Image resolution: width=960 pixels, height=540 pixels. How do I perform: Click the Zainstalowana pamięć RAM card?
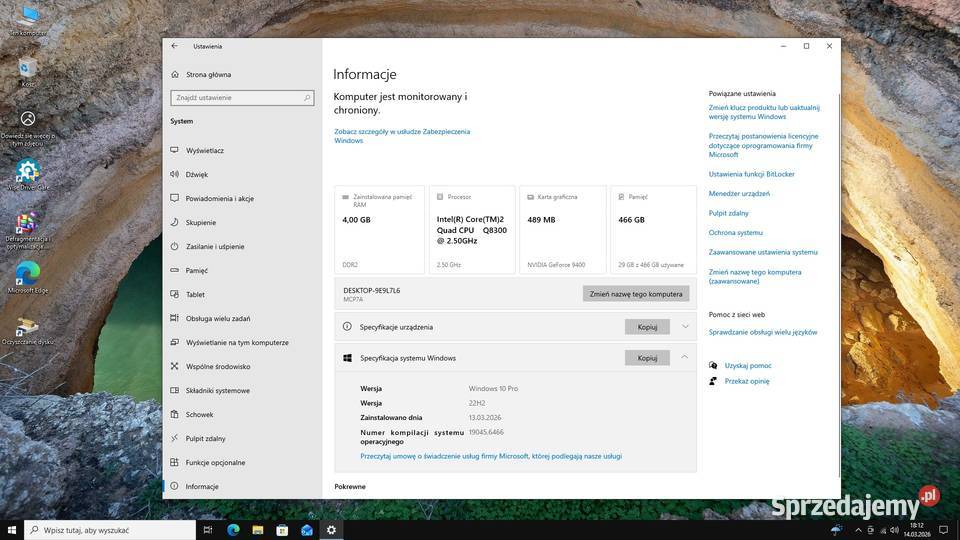pos(379,230)
